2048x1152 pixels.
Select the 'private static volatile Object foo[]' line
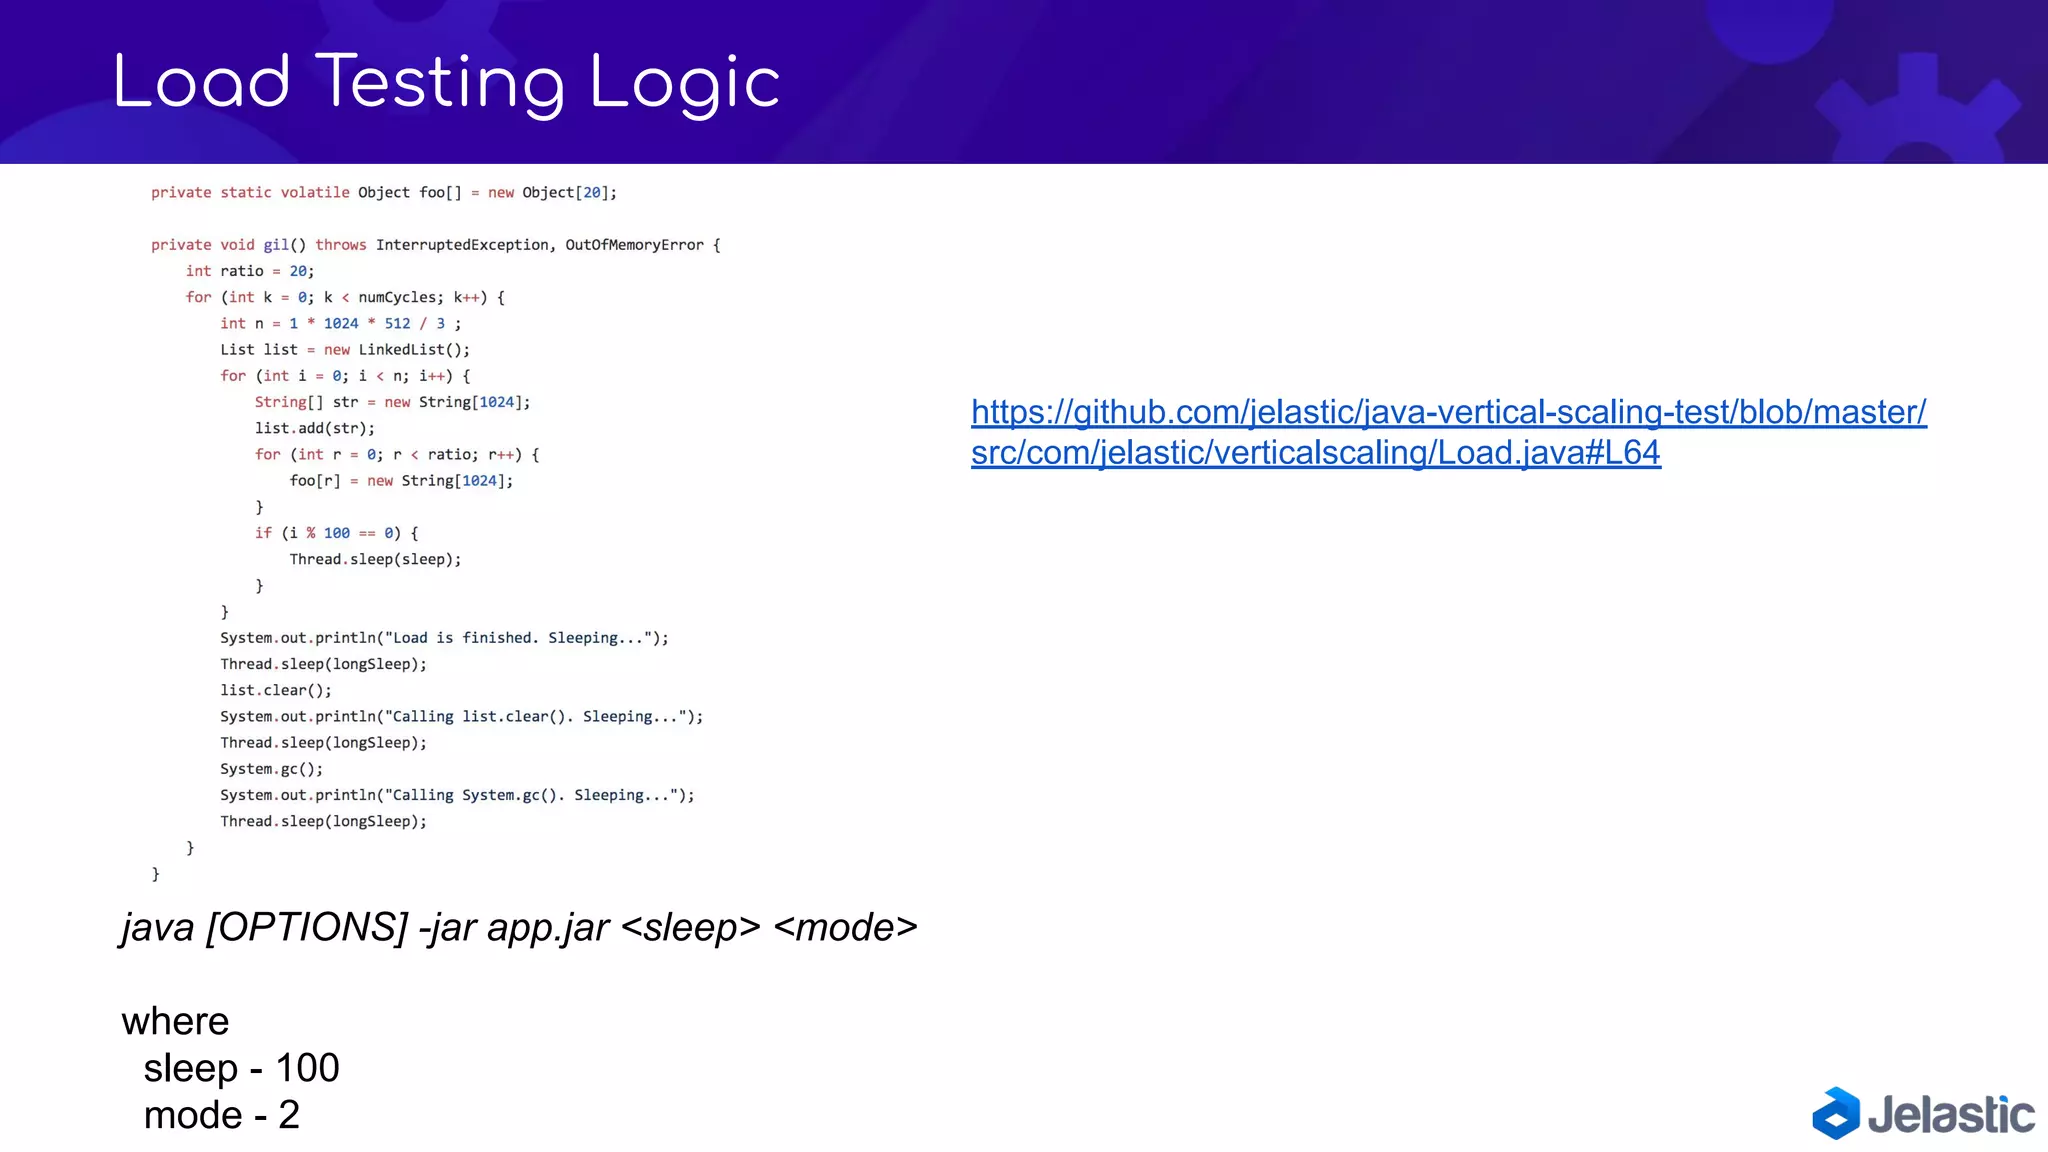coord(384,193)
